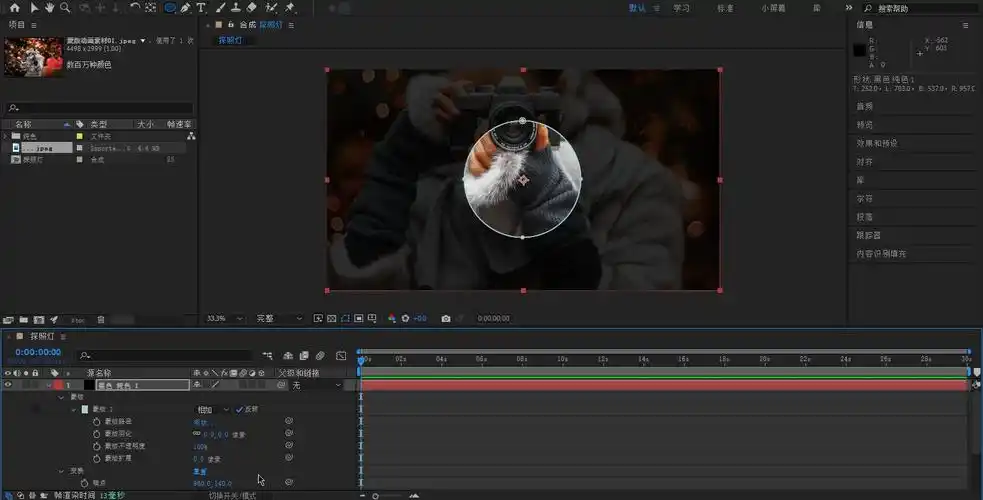Toggle the 蒙版路径 stopwatch keyframe
983x500 pixels.
(x=97, y=422)
